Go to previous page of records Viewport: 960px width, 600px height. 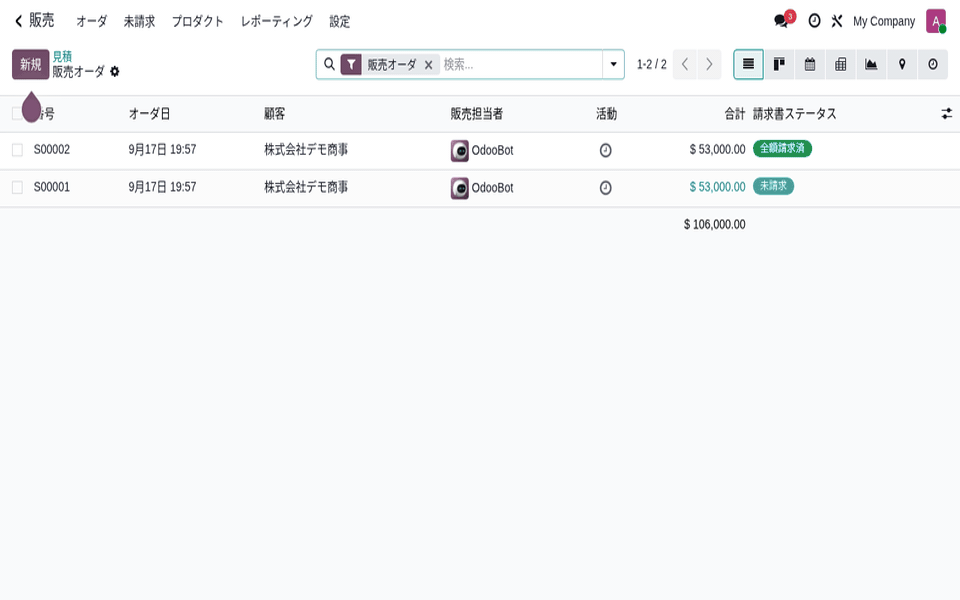tap(685, 64)
